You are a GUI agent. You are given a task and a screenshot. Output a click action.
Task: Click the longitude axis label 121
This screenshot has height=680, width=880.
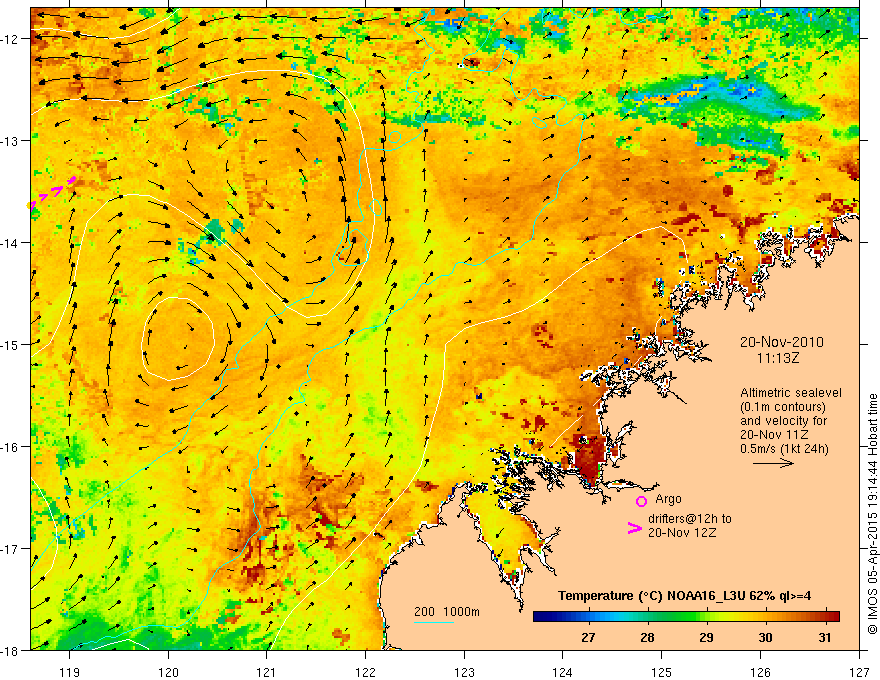[267, 672]
